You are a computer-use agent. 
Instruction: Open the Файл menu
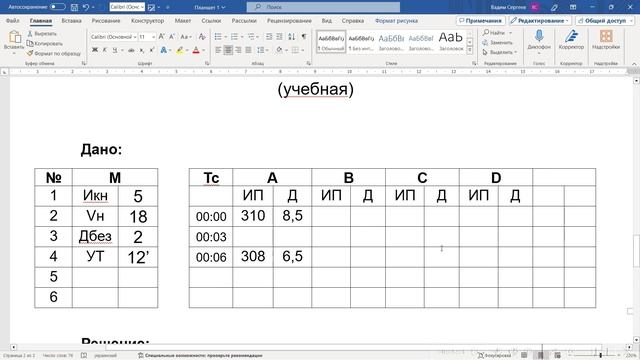coord(13,20)
